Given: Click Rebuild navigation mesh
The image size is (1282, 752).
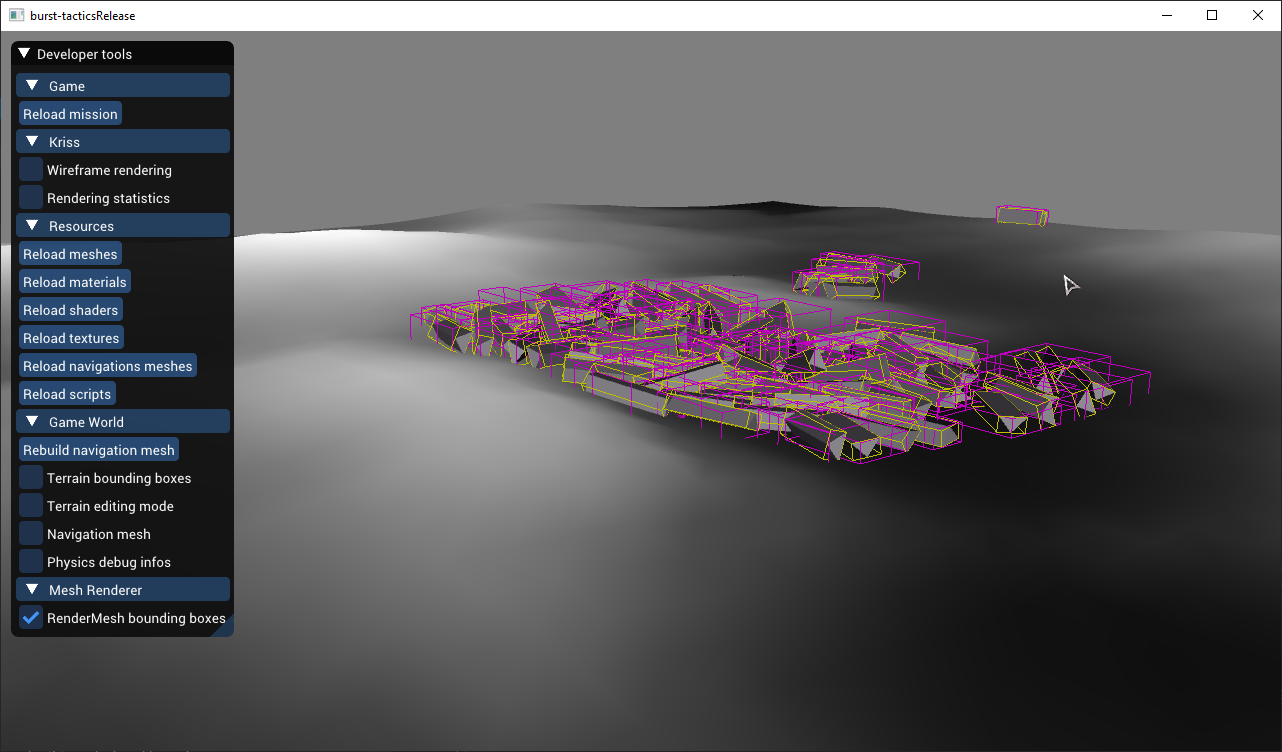Looking at the screenshot, I should (99, 450).
